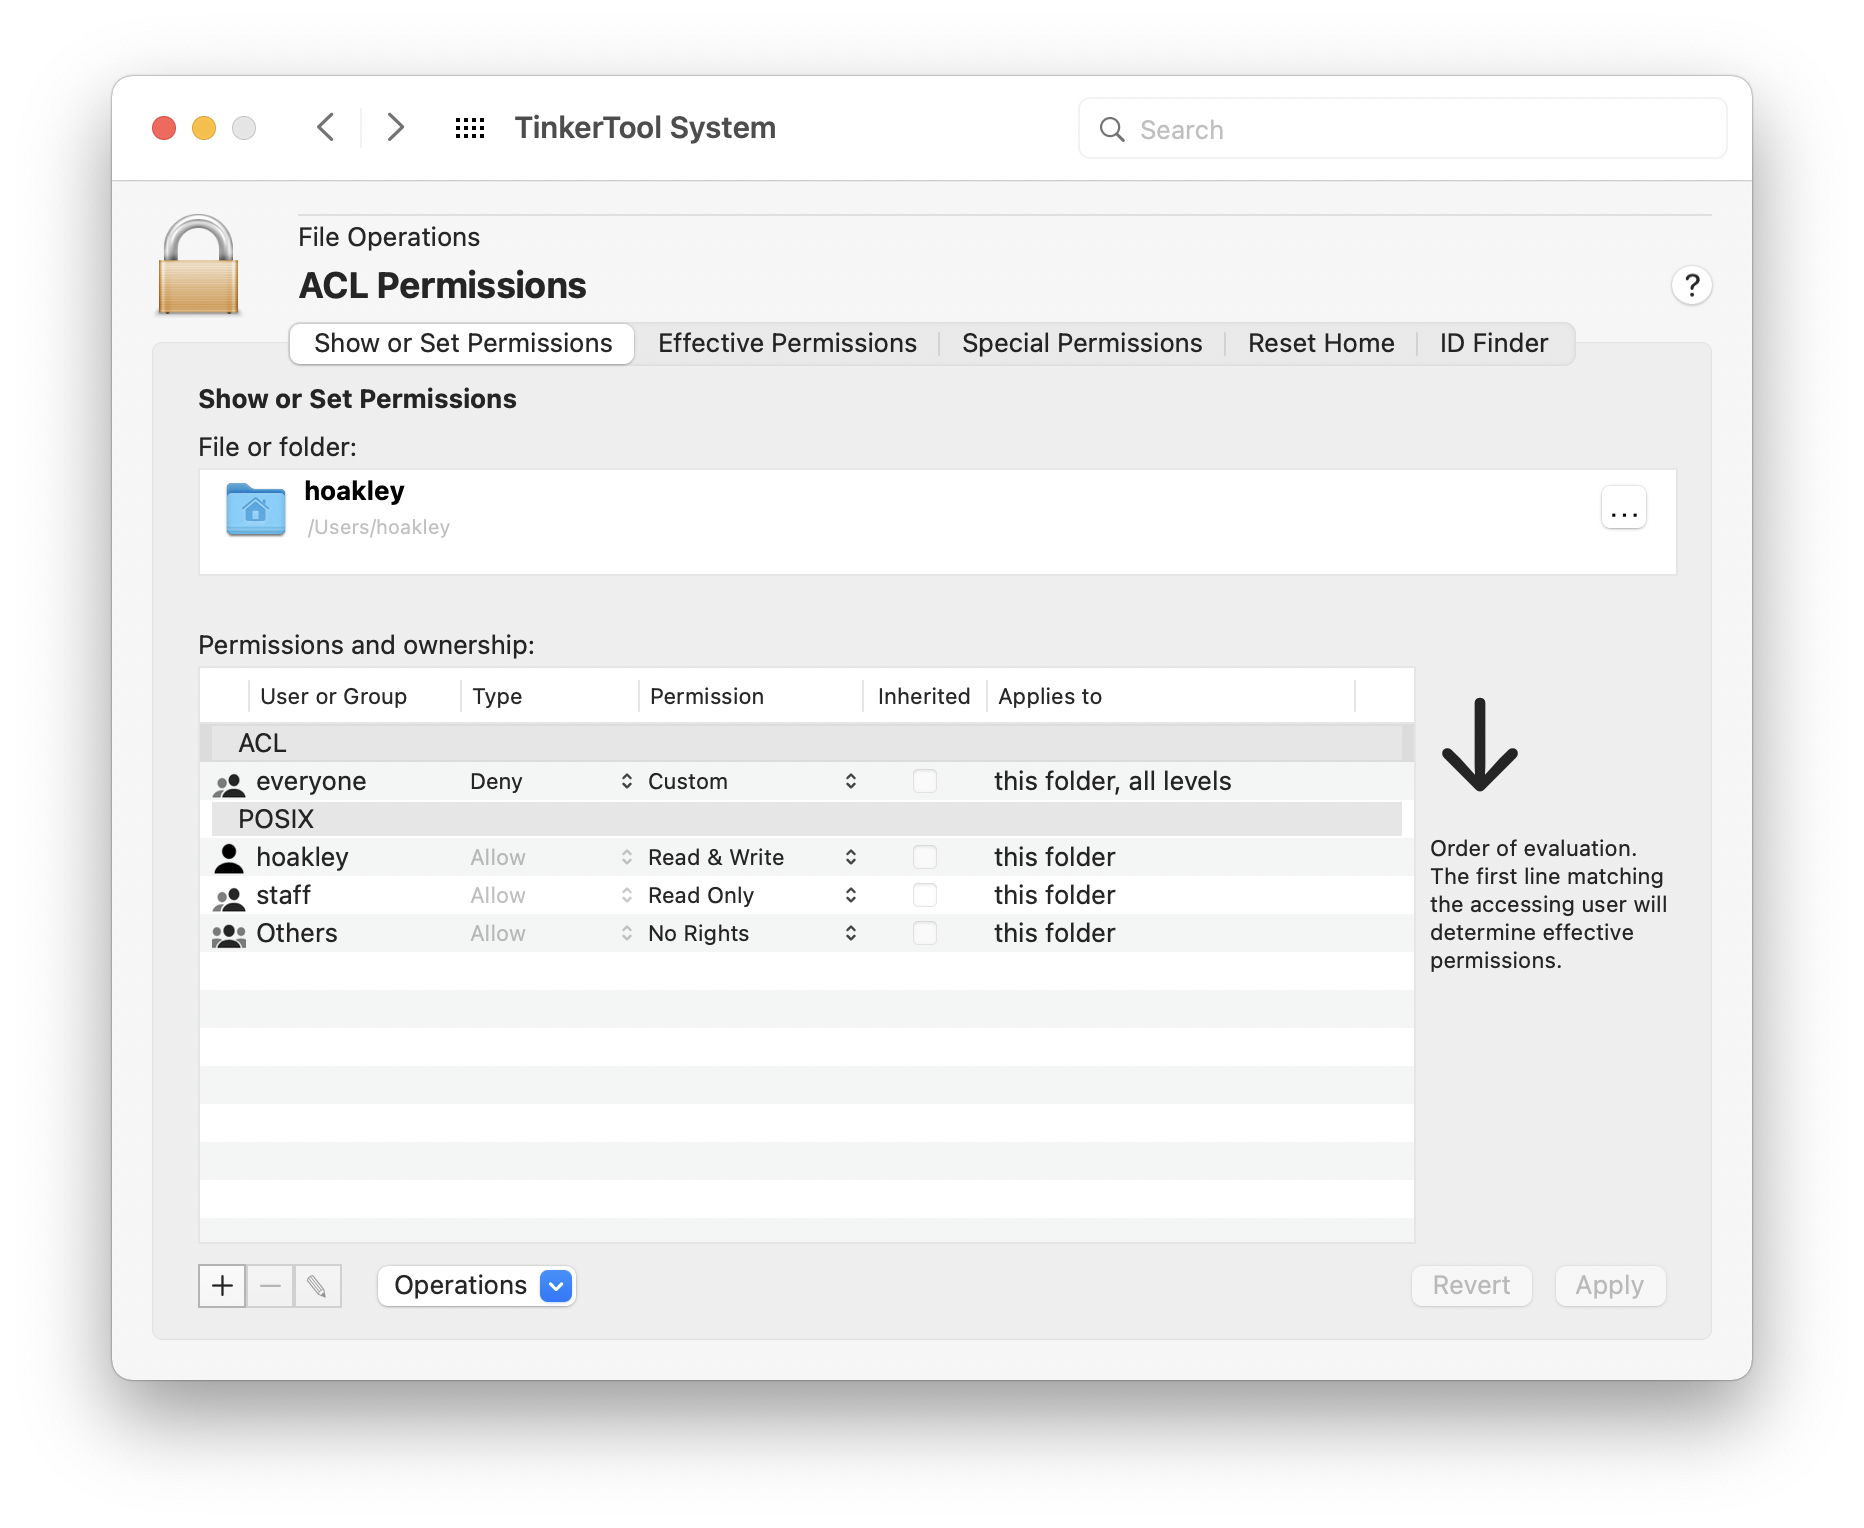
Task: Click the Revert button
Action: point(1471,1286)
